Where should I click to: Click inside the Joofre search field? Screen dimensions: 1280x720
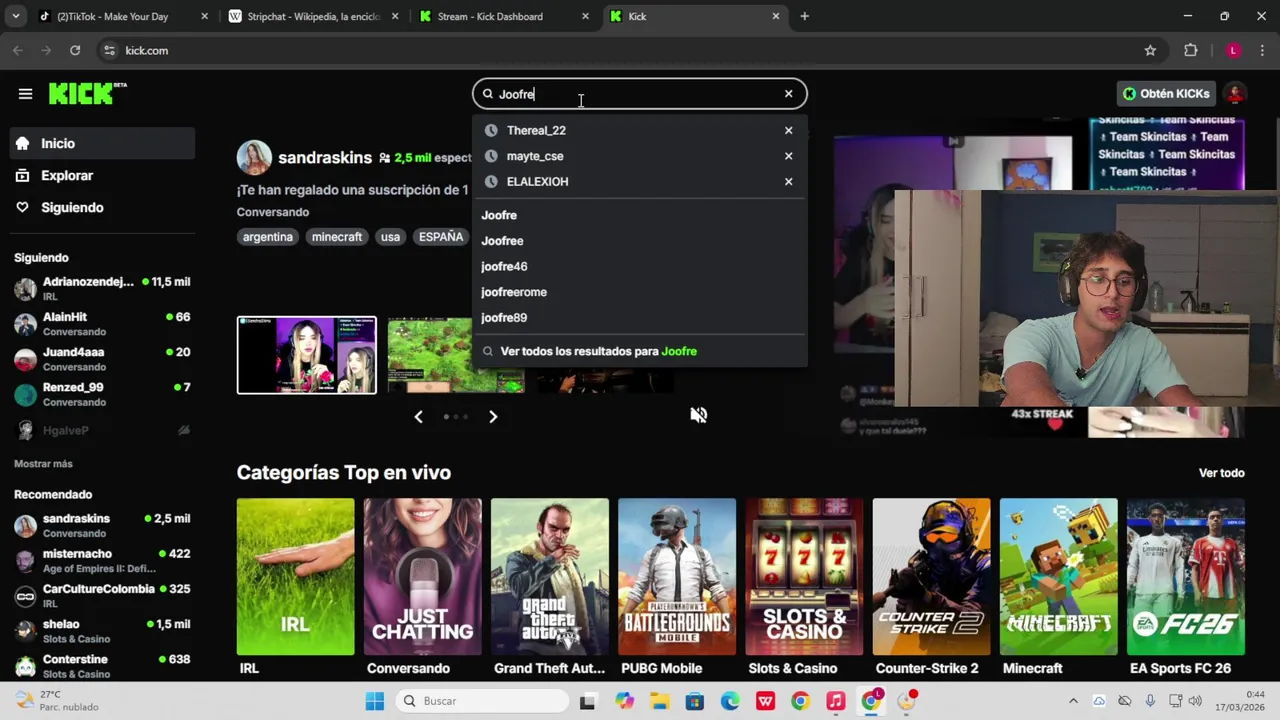coord(639,94)
